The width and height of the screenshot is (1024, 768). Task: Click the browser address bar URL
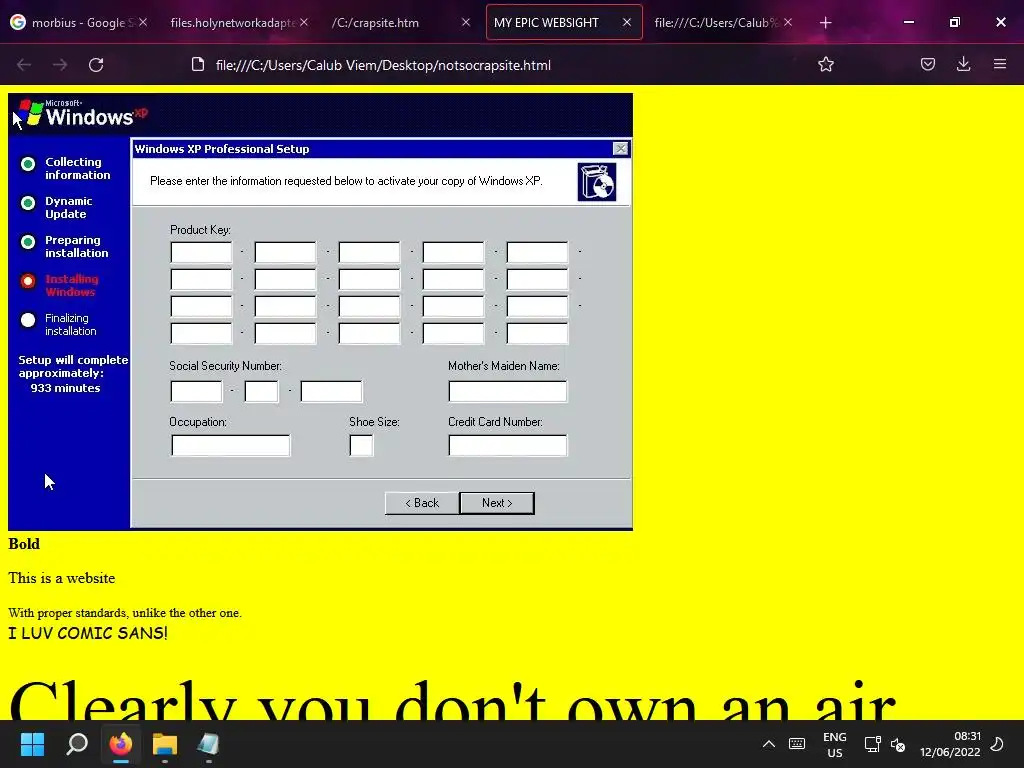pos(383,65)
